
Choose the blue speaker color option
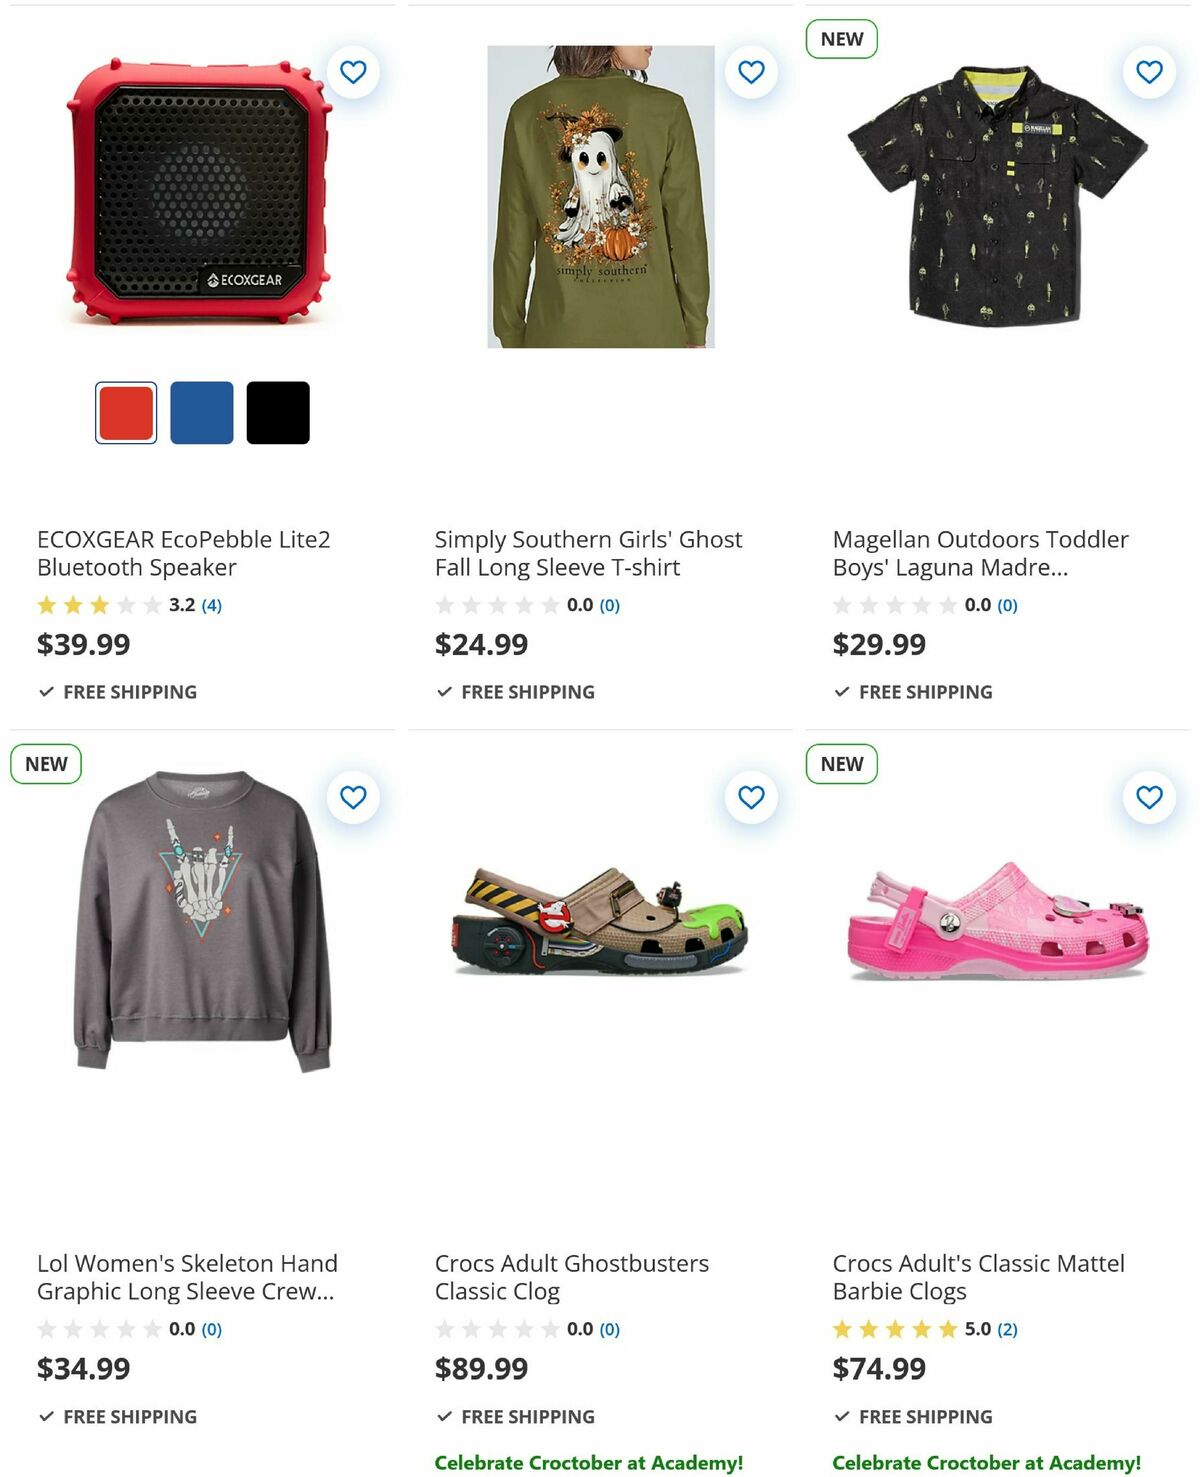click(x=201, y=412)
